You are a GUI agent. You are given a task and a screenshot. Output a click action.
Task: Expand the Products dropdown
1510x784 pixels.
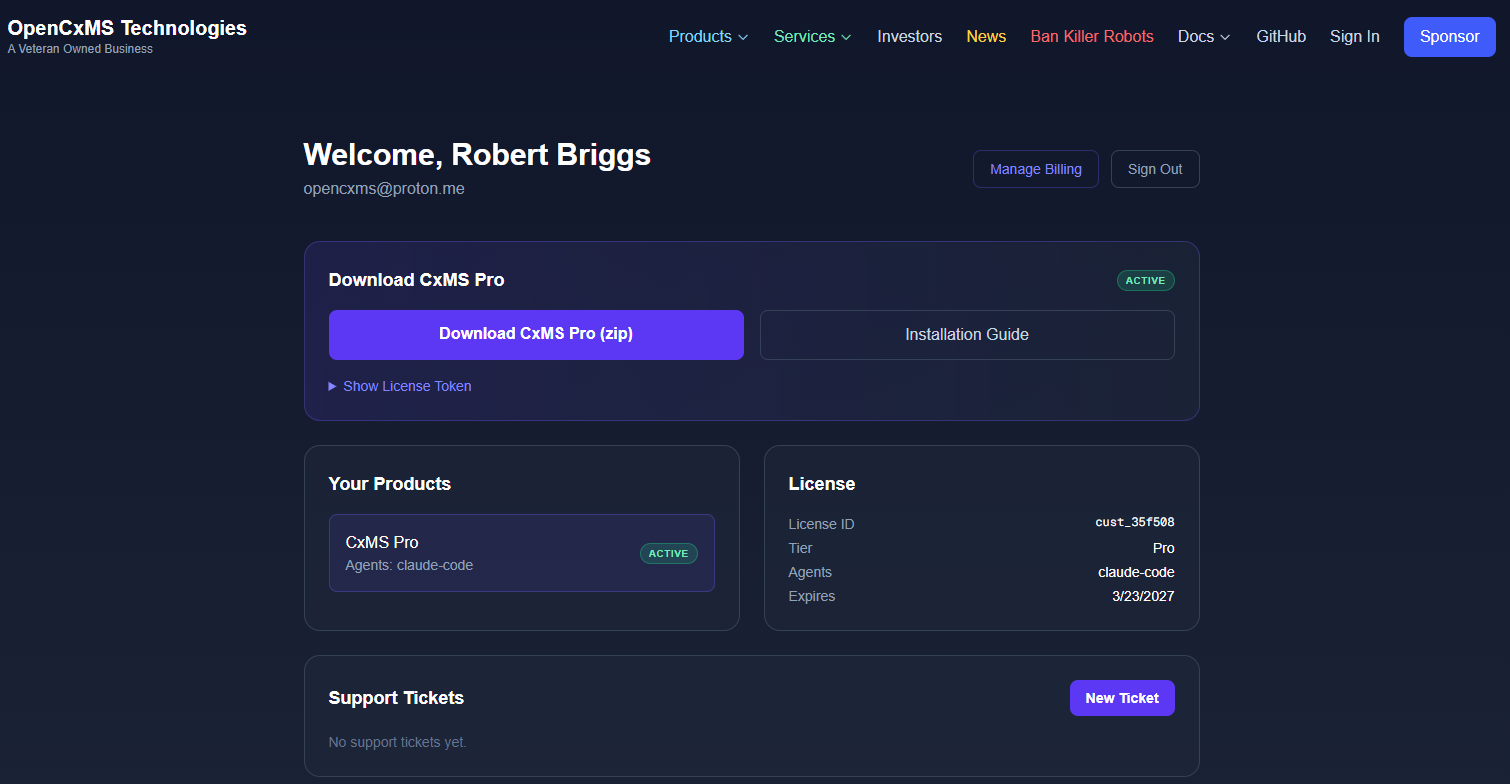pyautogui.click(x=707, y=36)
